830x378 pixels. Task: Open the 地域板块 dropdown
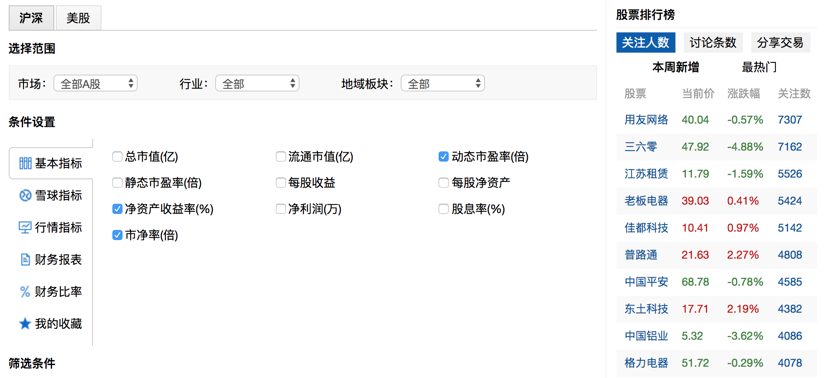(443, 83)
